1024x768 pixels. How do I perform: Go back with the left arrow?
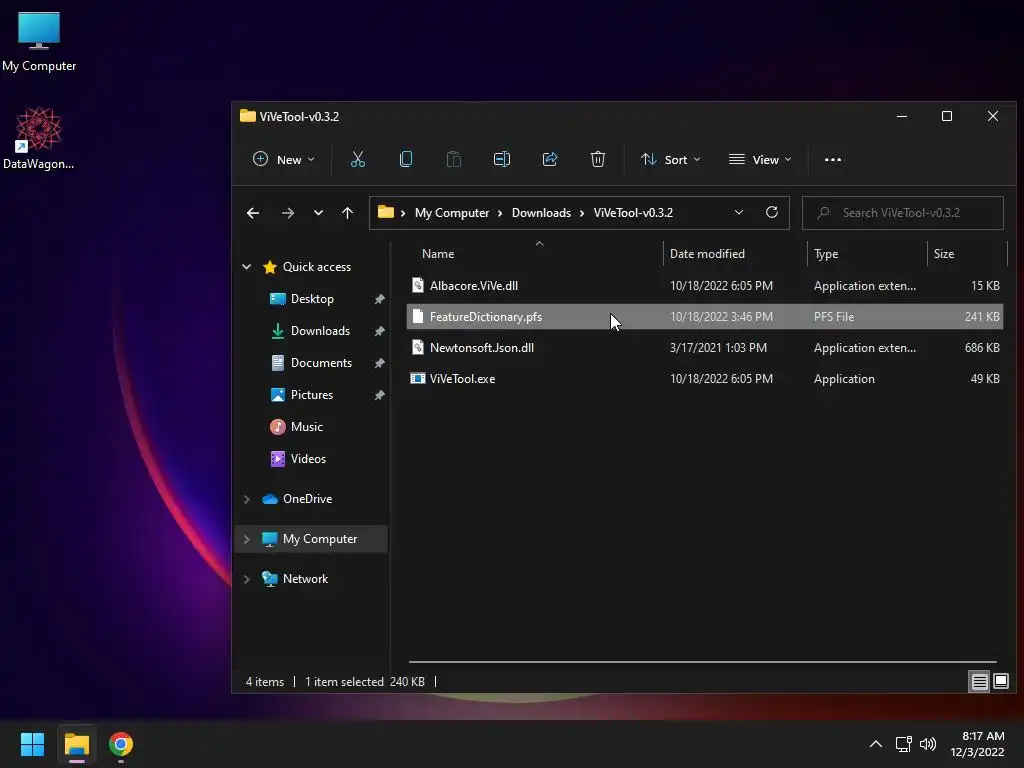pos(253,213)
